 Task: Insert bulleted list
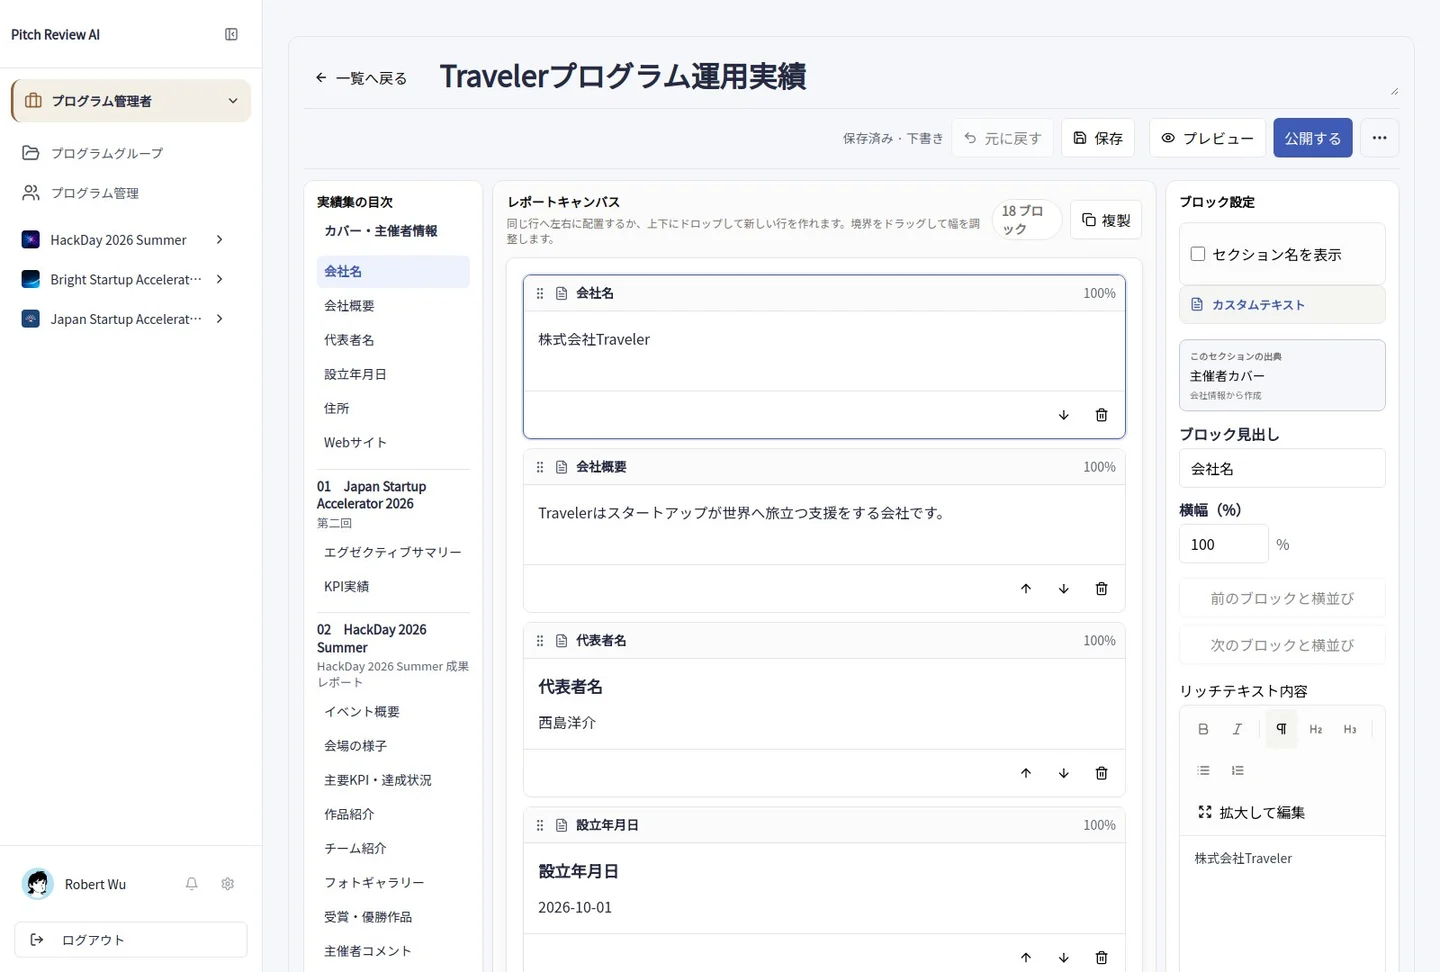1203,770
